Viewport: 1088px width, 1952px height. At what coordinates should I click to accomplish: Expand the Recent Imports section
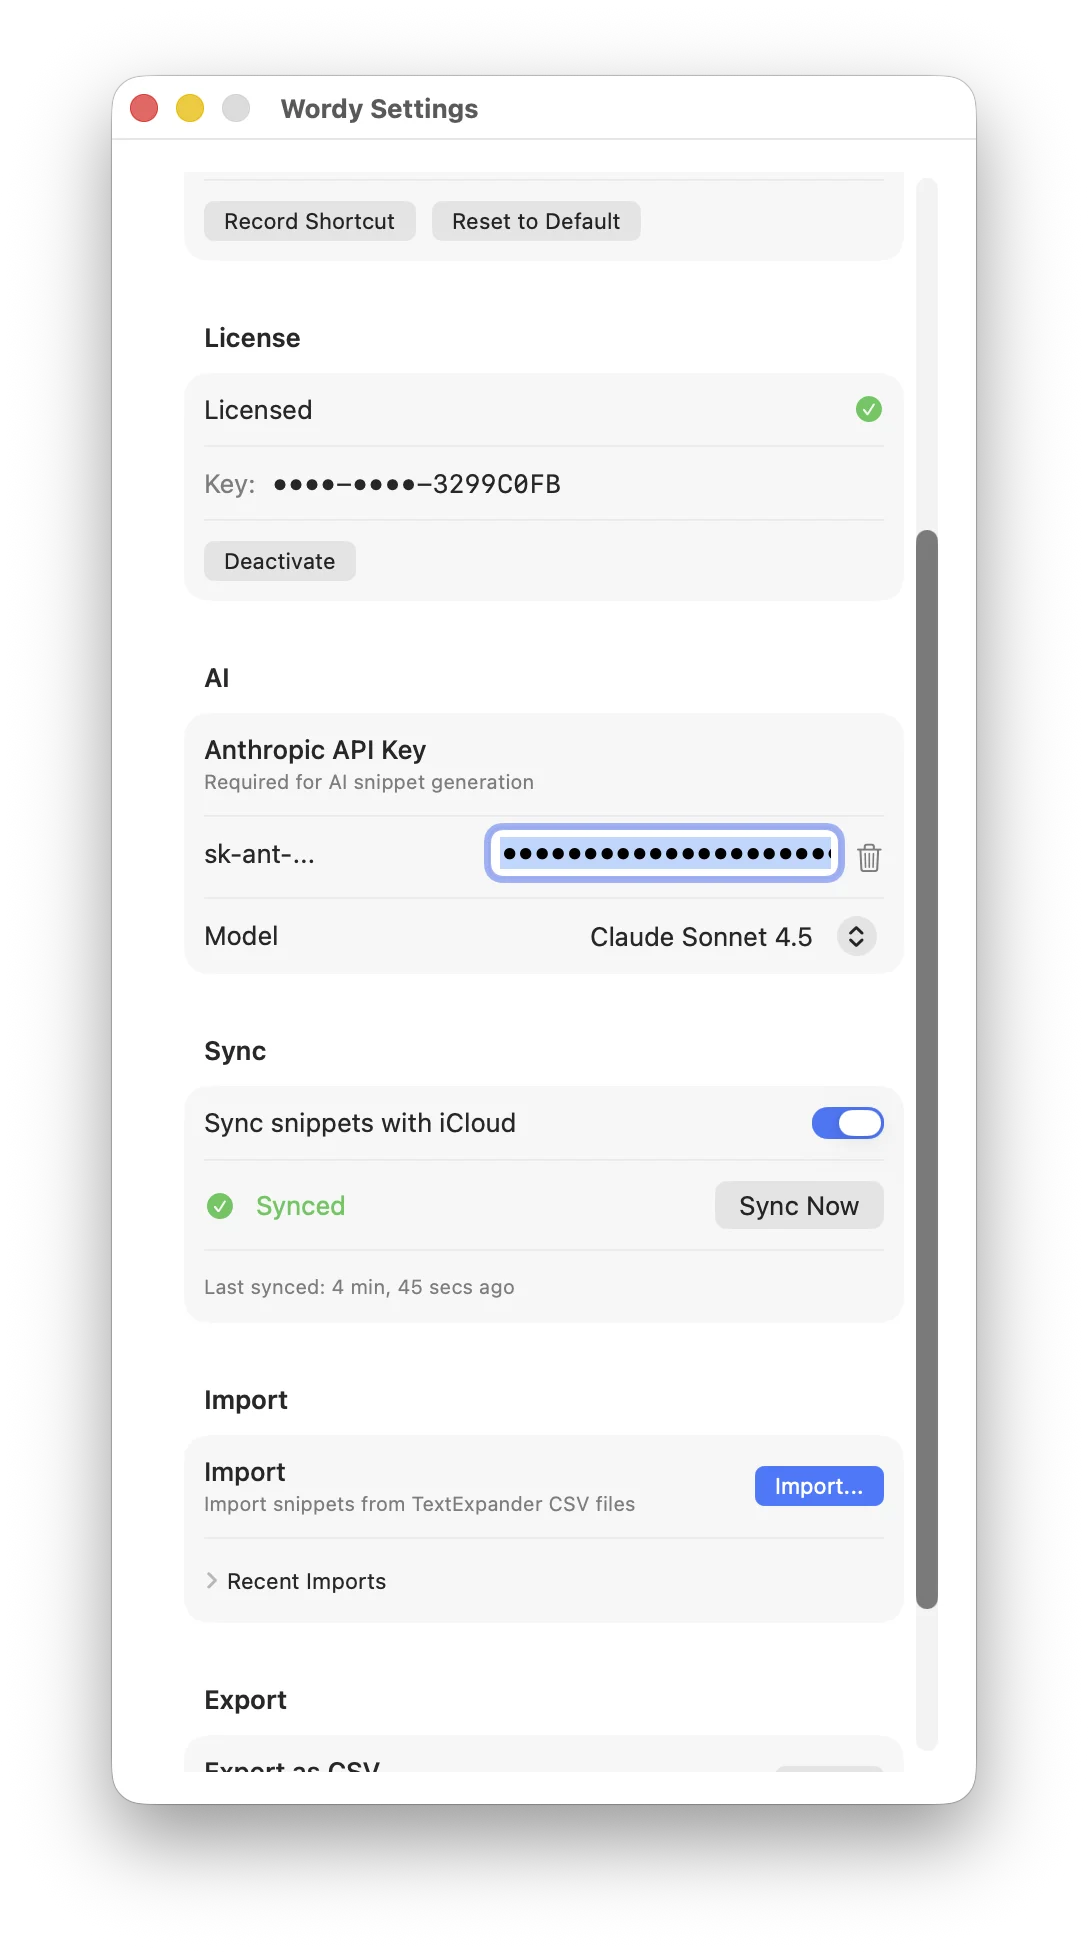[297, 1580]
